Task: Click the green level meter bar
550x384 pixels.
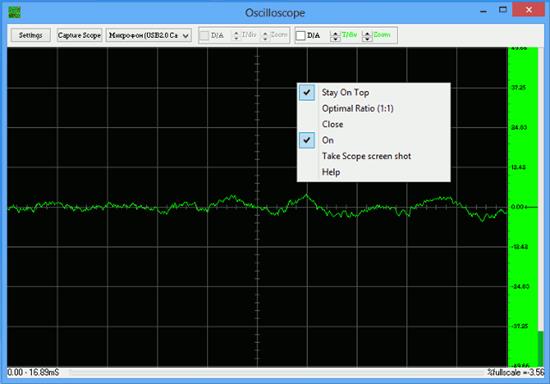Action: pos(523,207)
